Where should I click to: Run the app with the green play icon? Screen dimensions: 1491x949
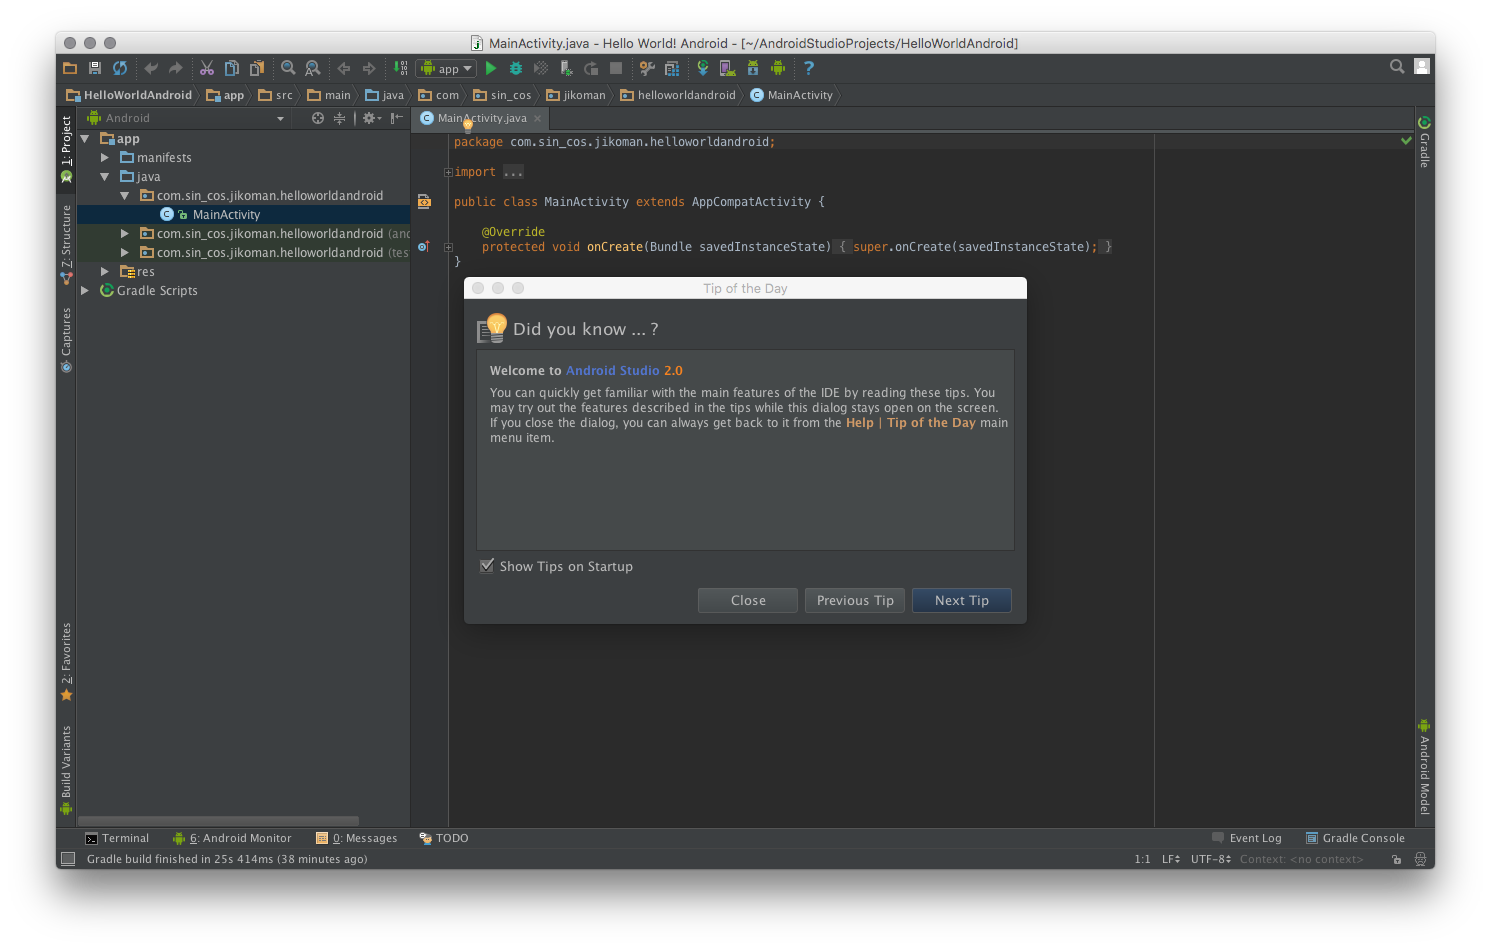tap(491, 68)
